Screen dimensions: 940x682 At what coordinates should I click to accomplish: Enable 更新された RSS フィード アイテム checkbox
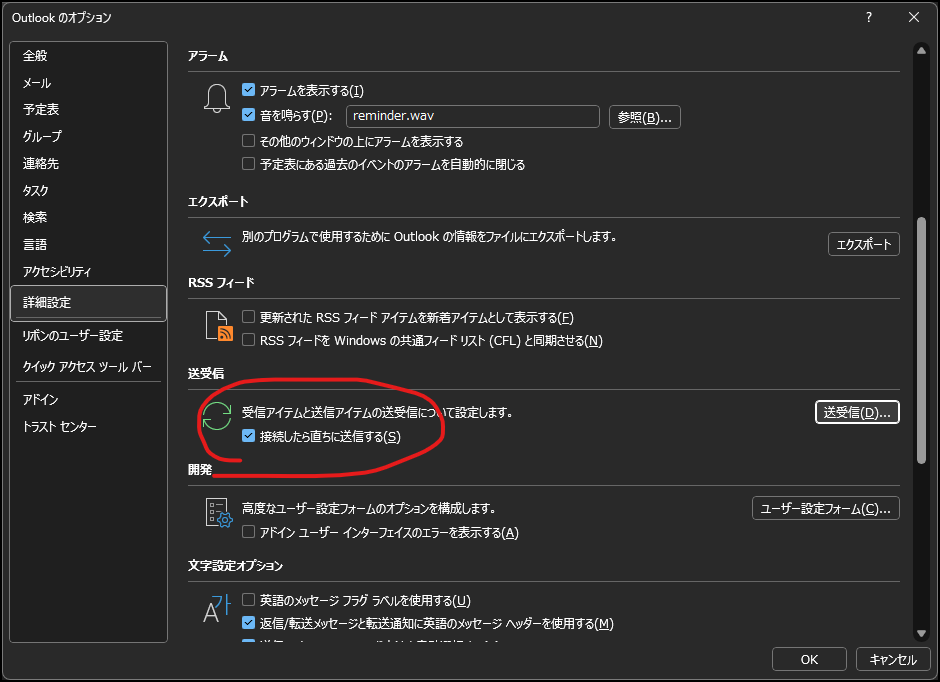248,316
